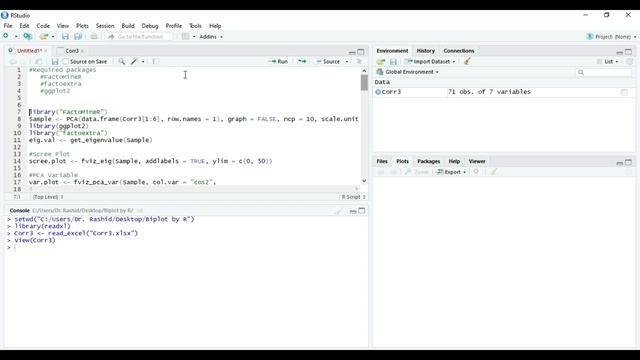The image size is (640, 360).
Task: Open the Profile menu
Action: (x=173, y=26)
